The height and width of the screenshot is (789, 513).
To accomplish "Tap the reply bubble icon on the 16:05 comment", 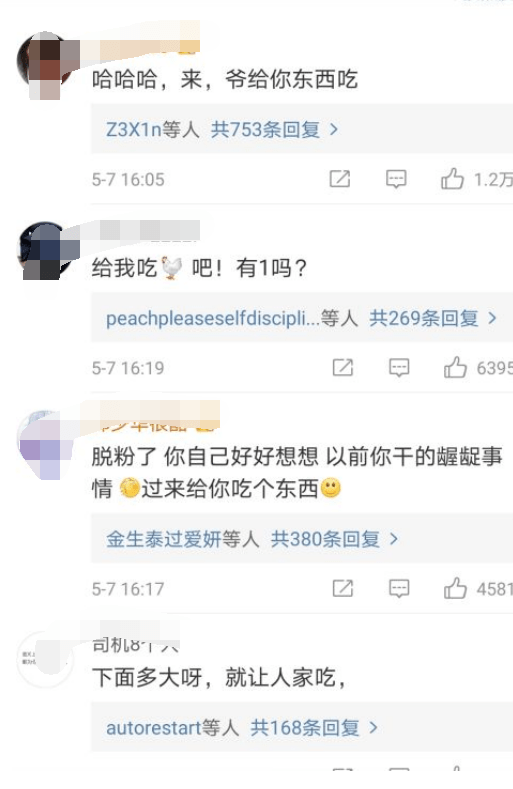I will [396, 179].
